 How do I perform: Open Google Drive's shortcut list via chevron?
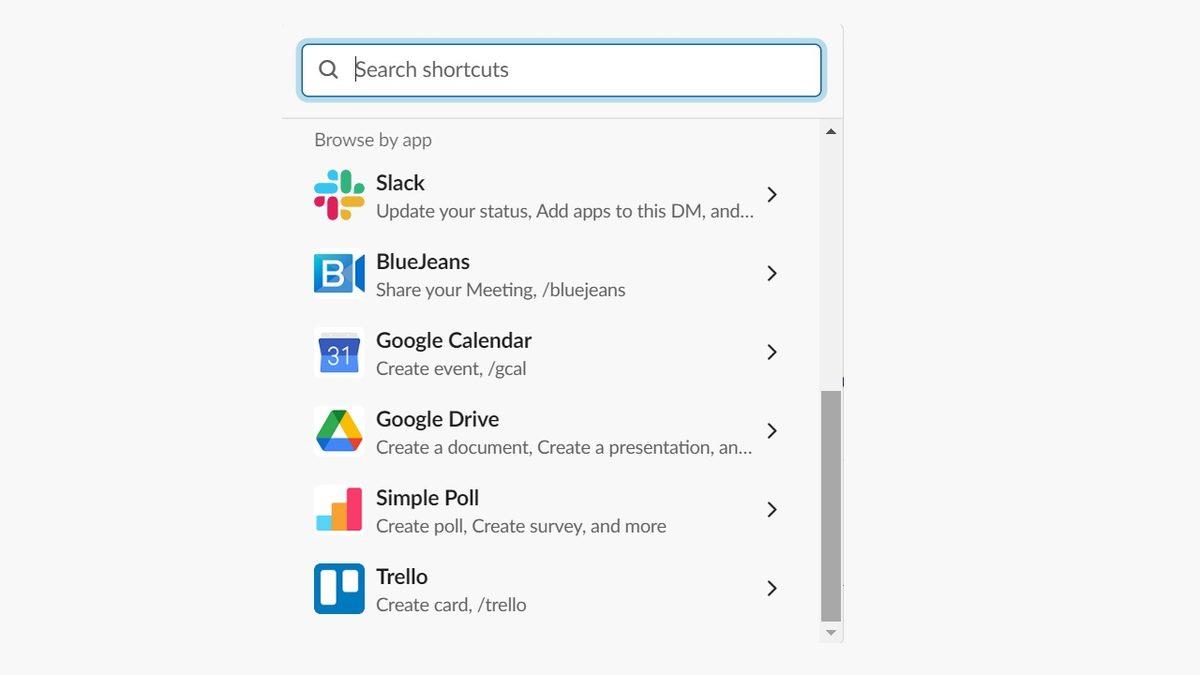pos(771,431)
